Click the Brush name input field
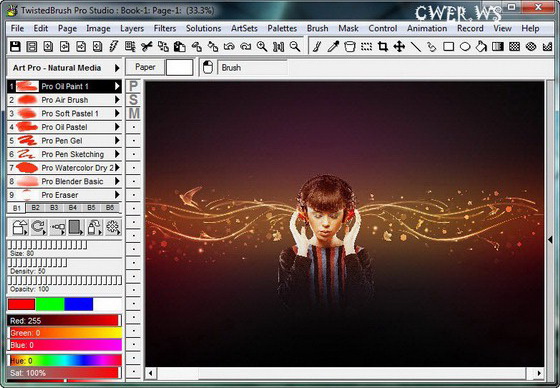The width and height of the screenshot is (560, 388). pyautogui.click(x=252, y=68)
